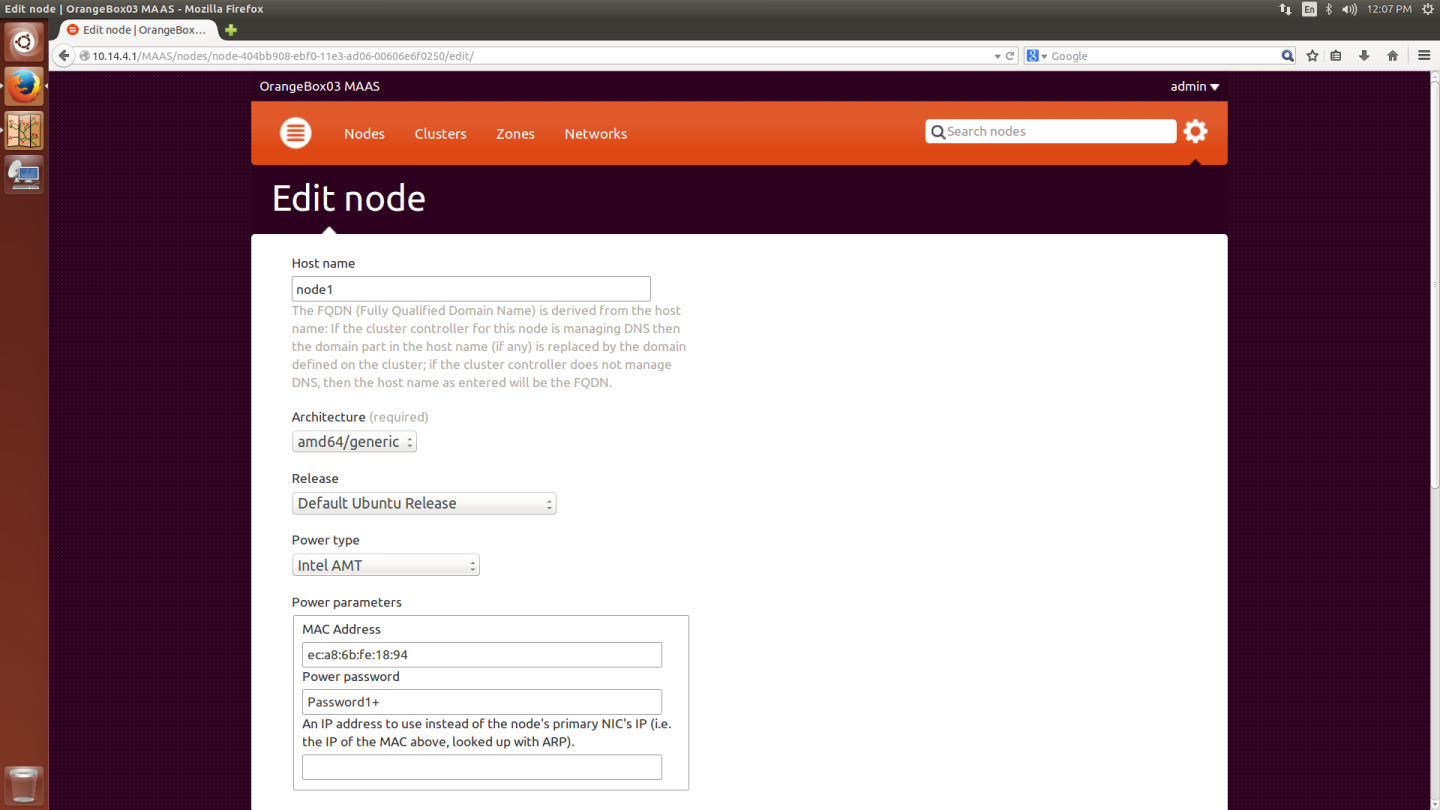Image resolution: width=1440 pixels, height=810 pixels.
Task: Click the Firefox launcher icon
Action: 24,86
